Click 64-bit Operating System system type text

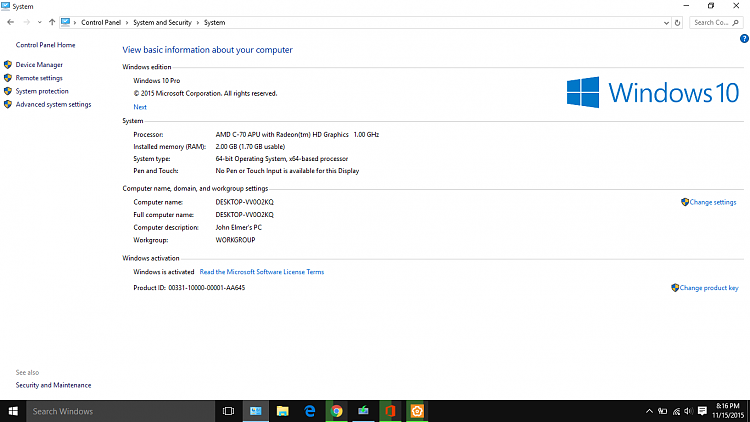coord(282,159)
